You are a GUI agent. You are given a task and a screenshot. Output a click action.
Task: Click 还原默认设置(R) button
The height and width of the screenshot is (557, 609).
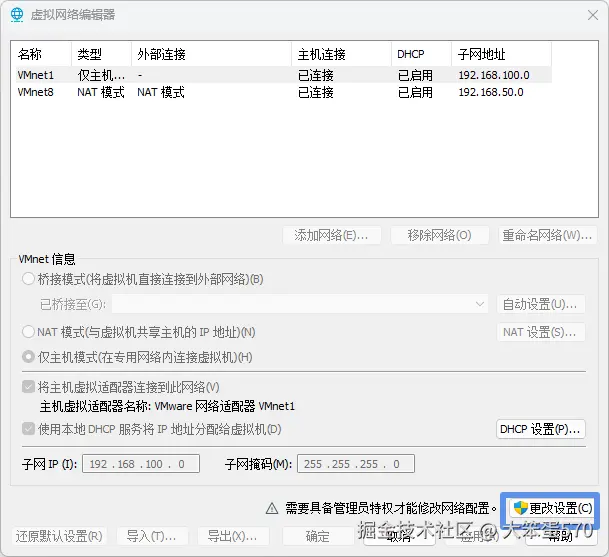pos(59,536)
